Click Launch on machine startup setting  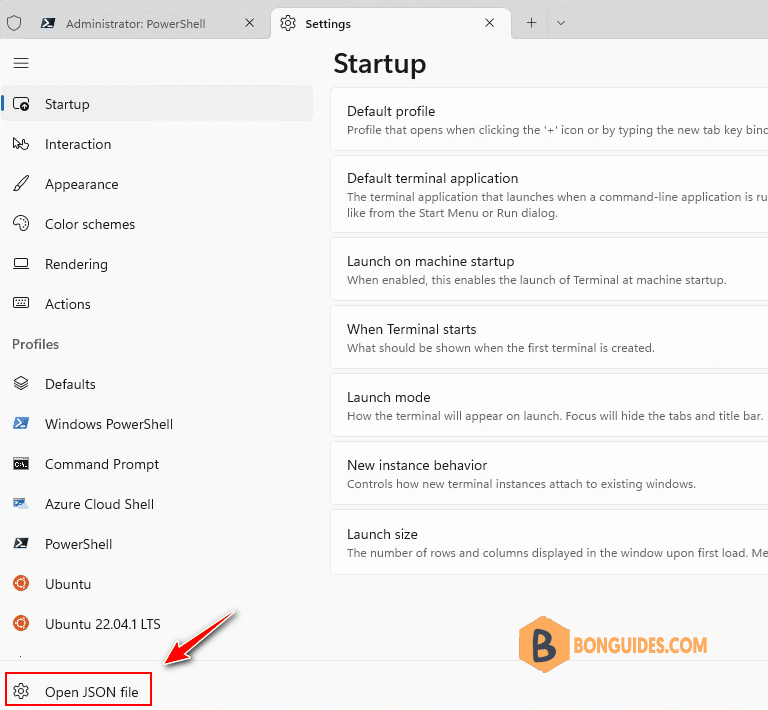click(x=549, y=270)
